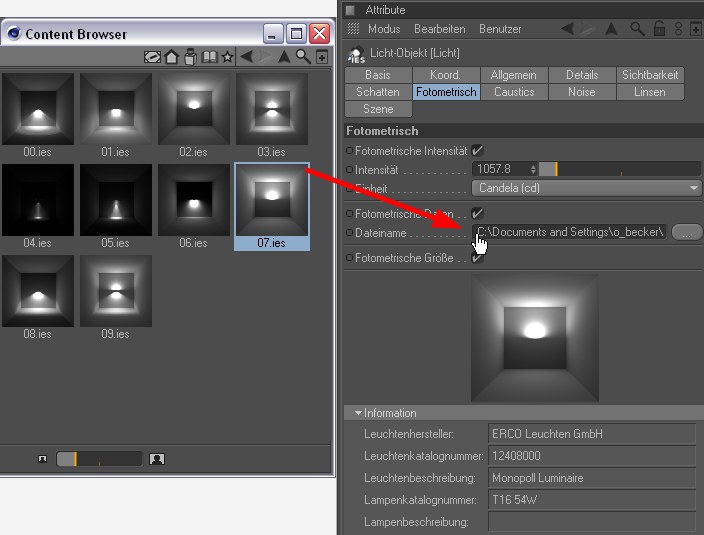
Task: Click the search magnifier in Content Browser
Action: 302,58
